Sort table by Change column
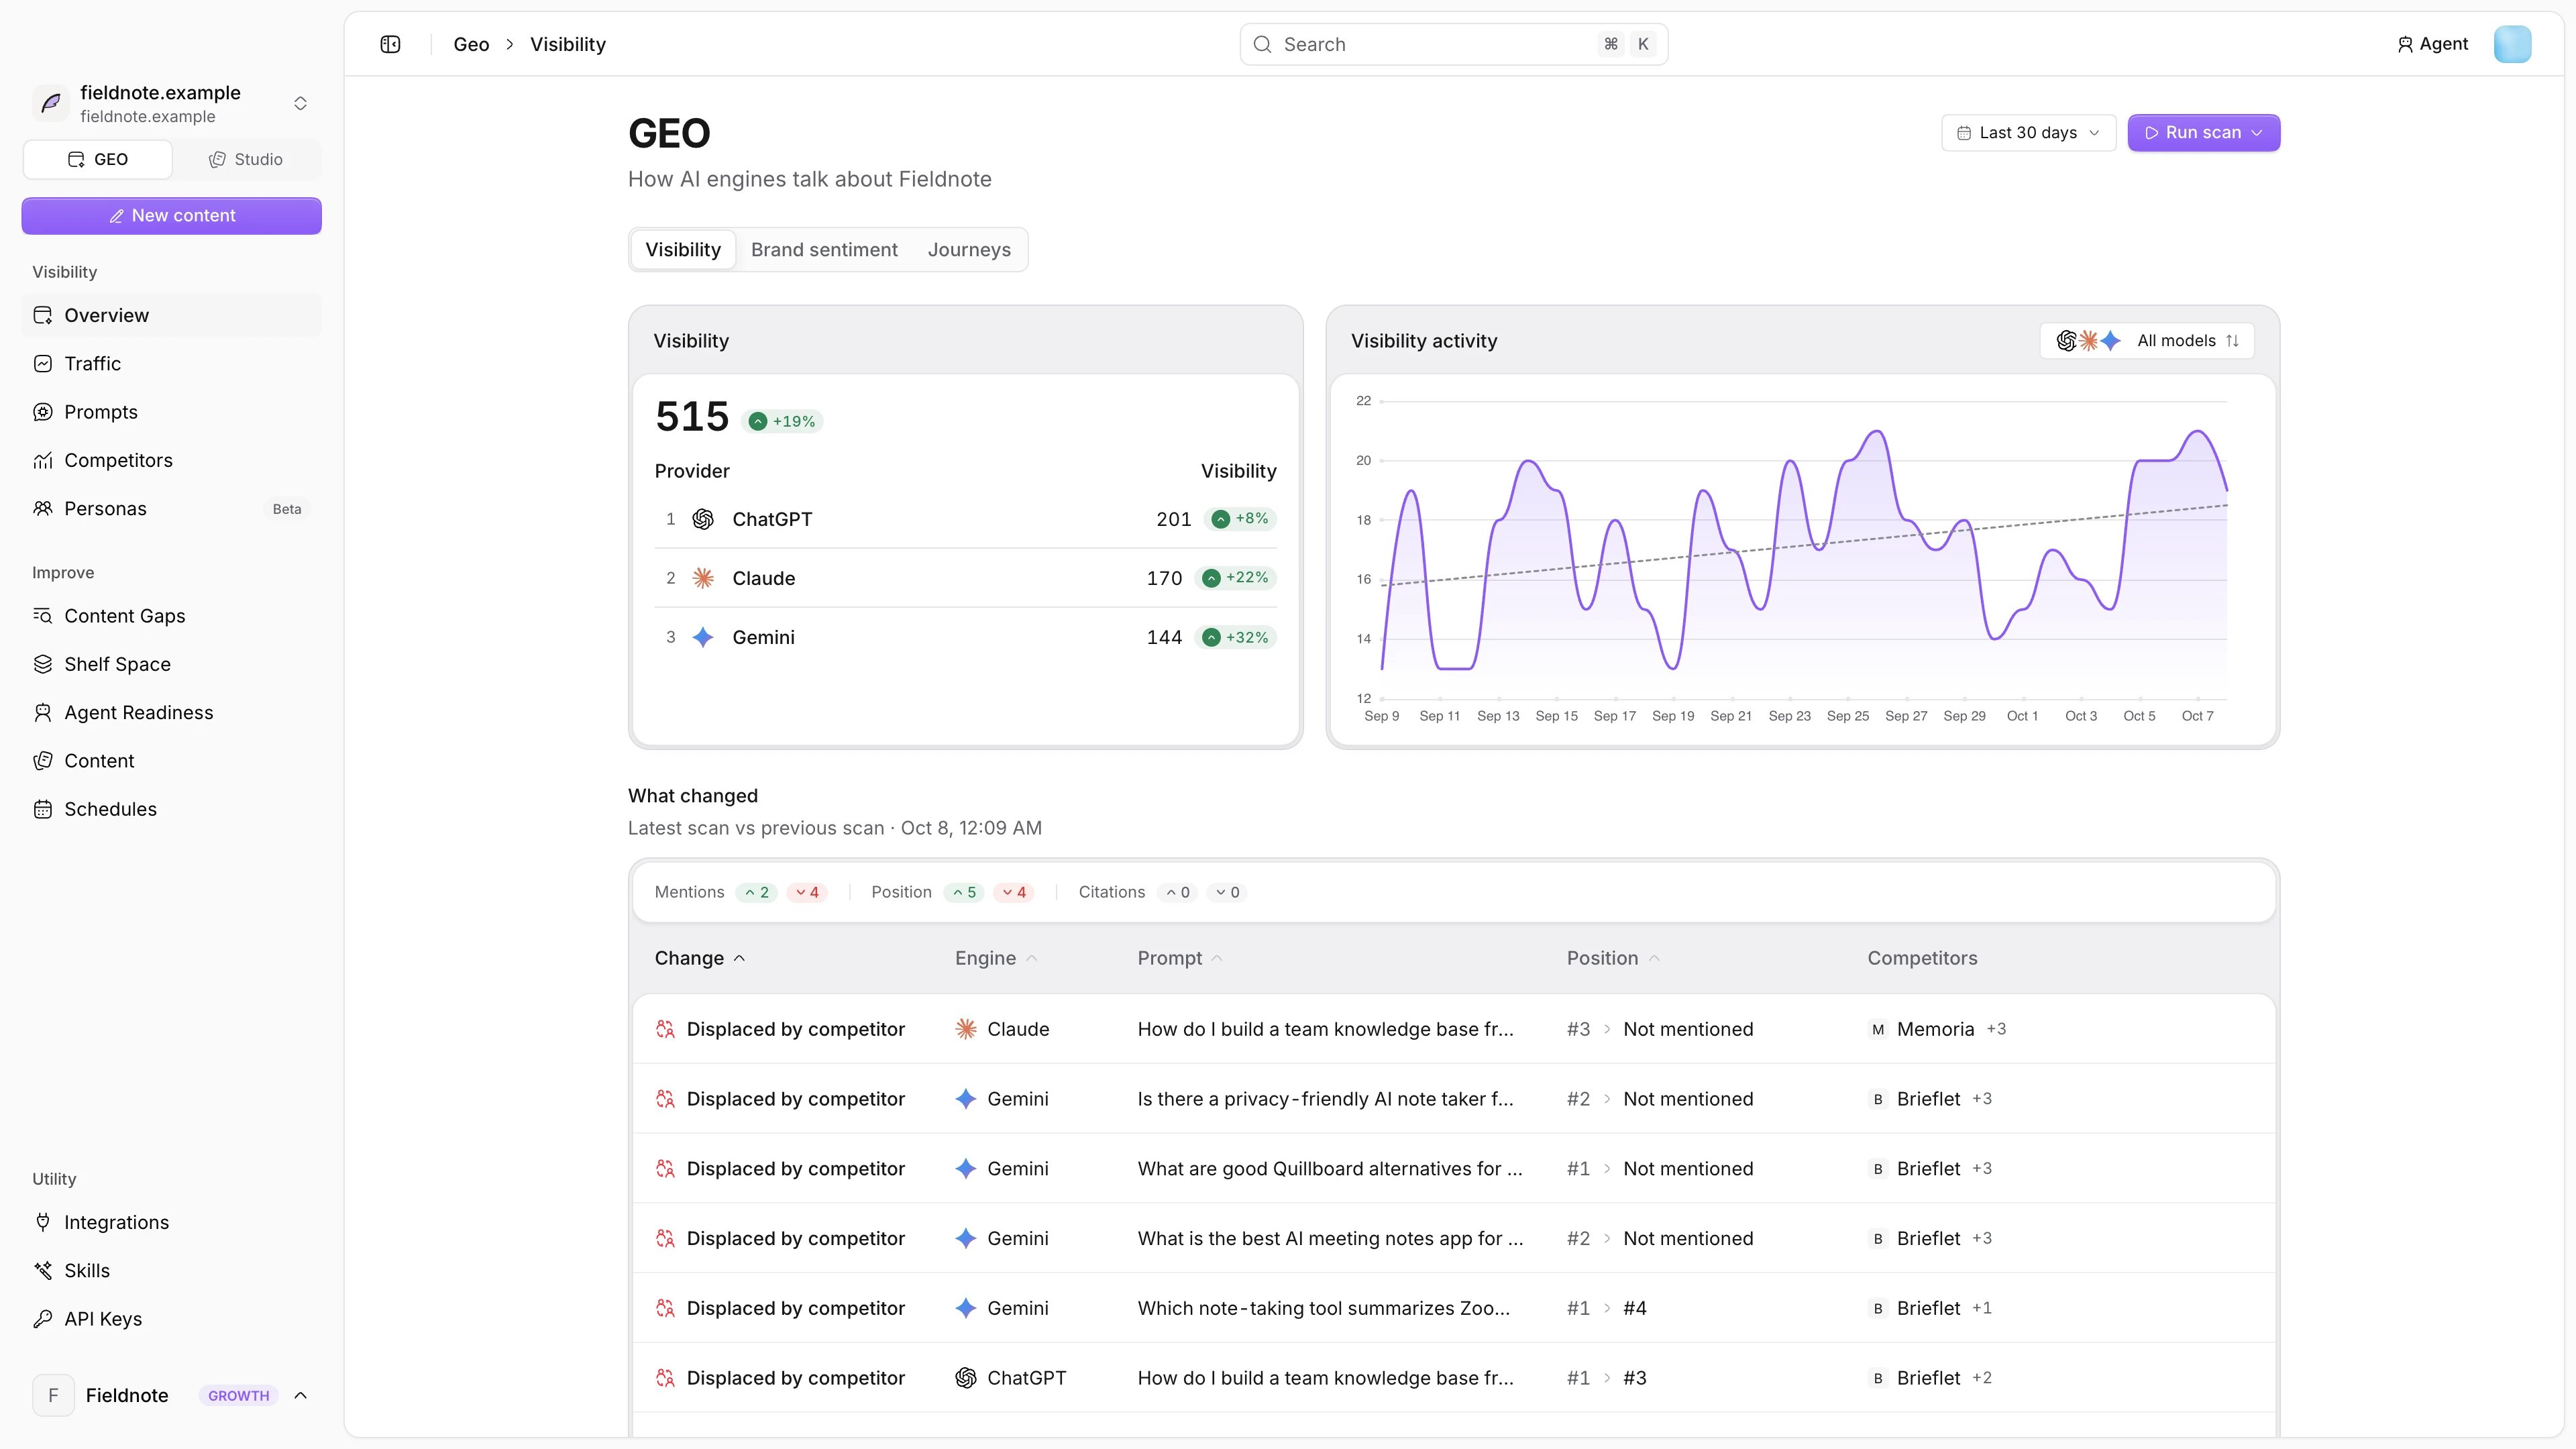Screen dimensions: 2576x1449 (700, 958)
